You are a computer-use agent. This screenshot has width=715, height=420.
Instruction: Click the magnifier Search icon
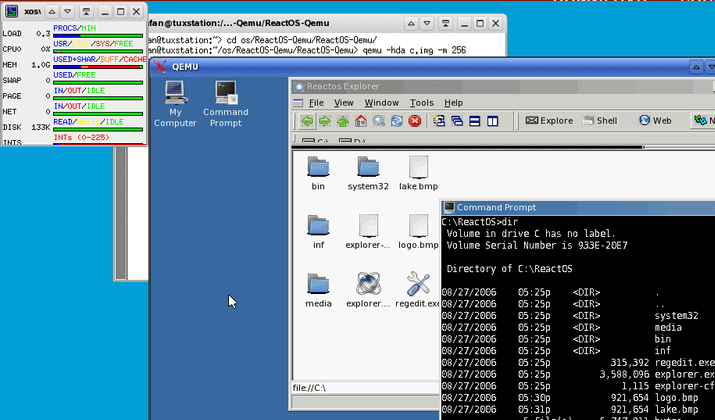pyautogui.click(x=379, y=121)
